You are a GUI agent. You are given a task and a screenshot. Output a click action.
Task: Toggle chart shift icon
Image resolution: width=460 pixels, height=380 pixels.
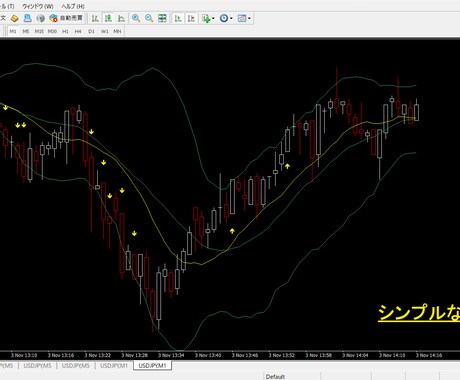pyautogui.click(x=191, y=18)
